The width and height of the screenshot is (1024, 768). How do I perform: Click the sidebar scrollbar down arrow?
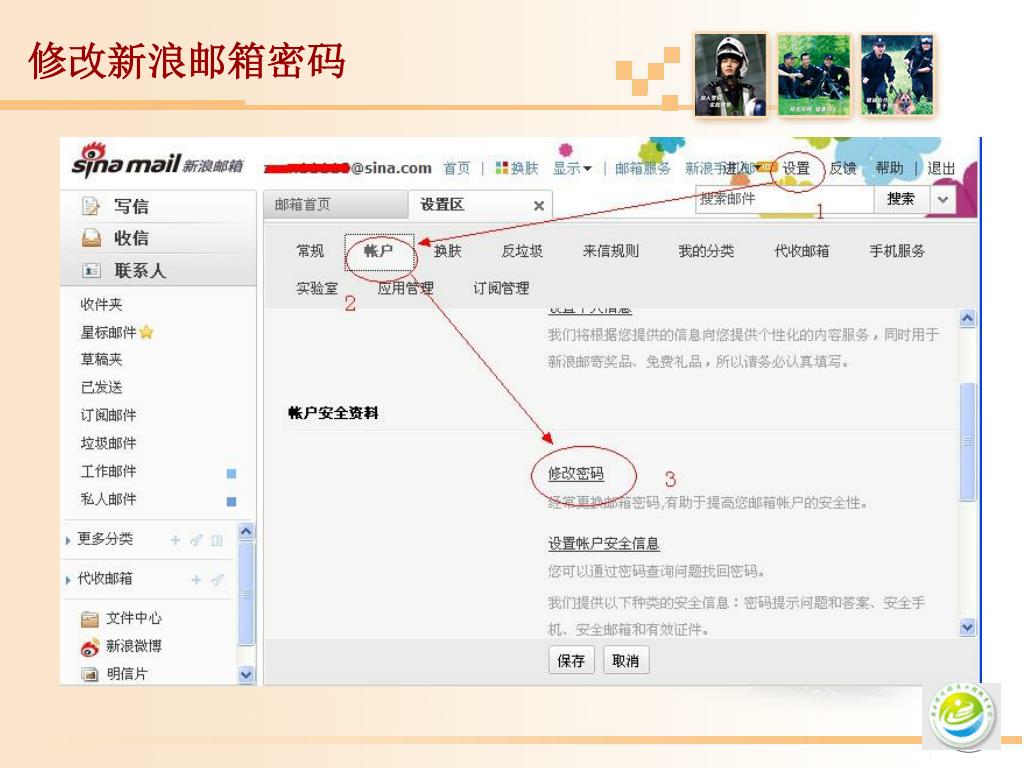[x=246, y=675]
